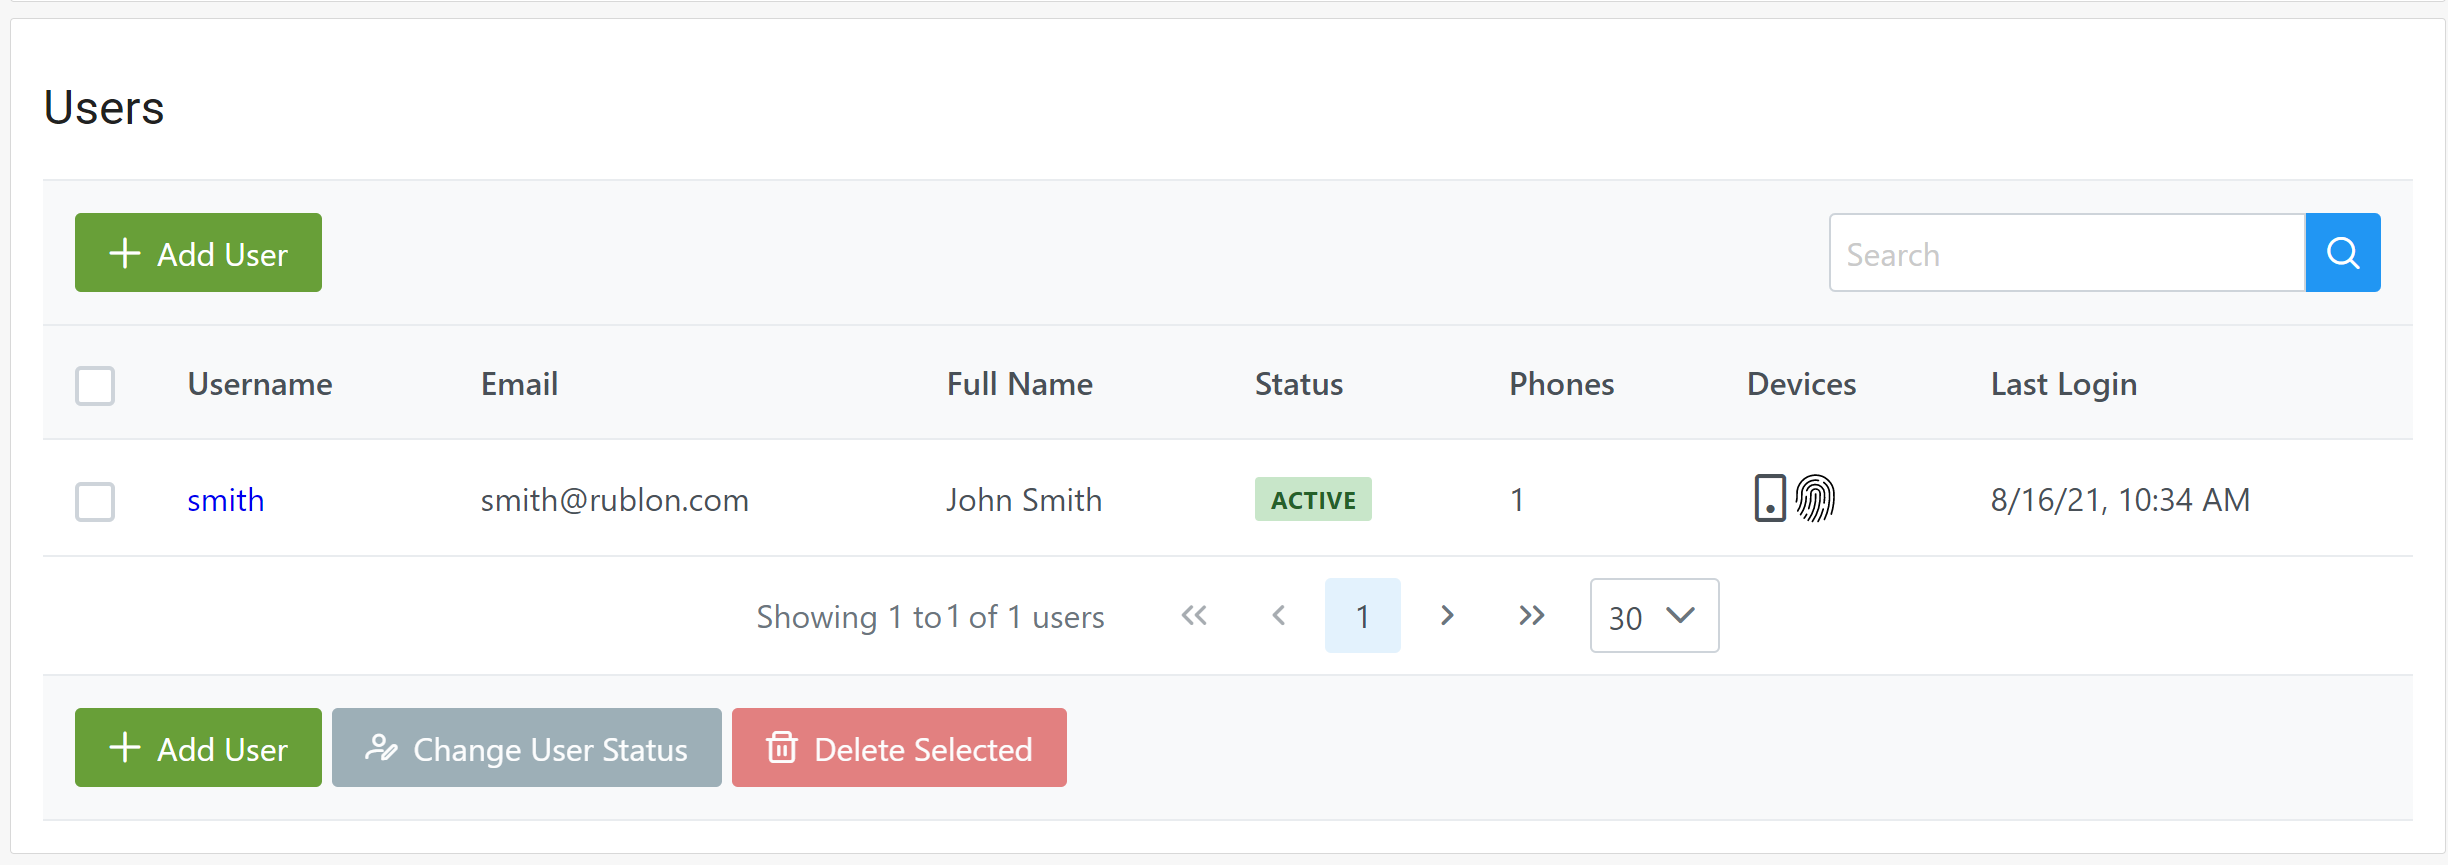Check the box beside user smith
The image size is (2448, 865).
pyautogui.click(x=95, y=502)
